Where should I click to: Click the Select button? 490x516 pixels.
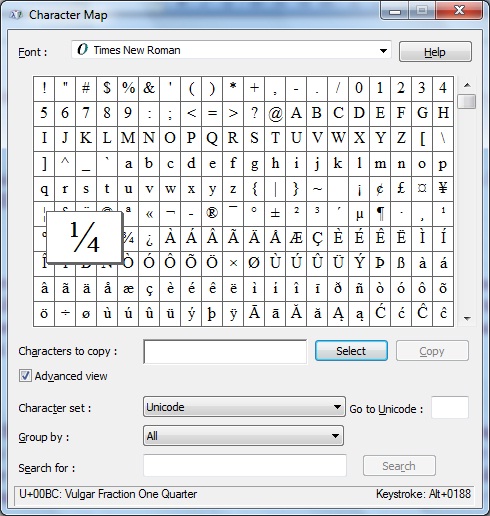pyautogui.click(x=351, y=351)
